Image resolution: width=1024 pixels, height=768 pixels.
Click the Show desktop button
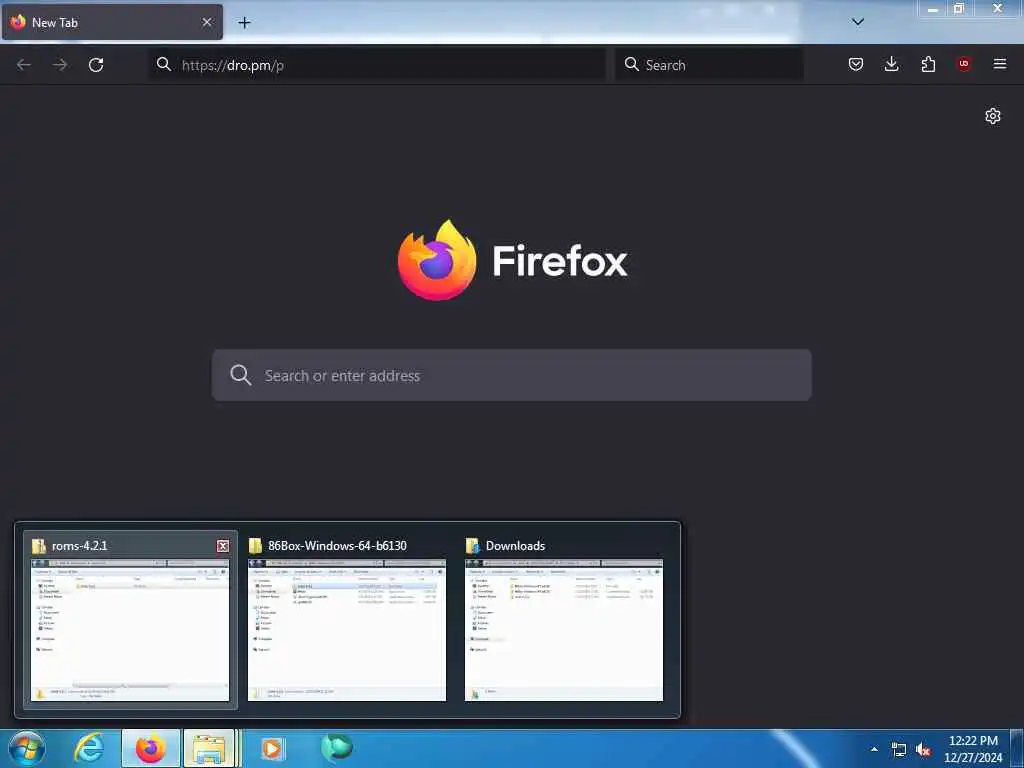pyautogui.click(x=1017, y=748)
